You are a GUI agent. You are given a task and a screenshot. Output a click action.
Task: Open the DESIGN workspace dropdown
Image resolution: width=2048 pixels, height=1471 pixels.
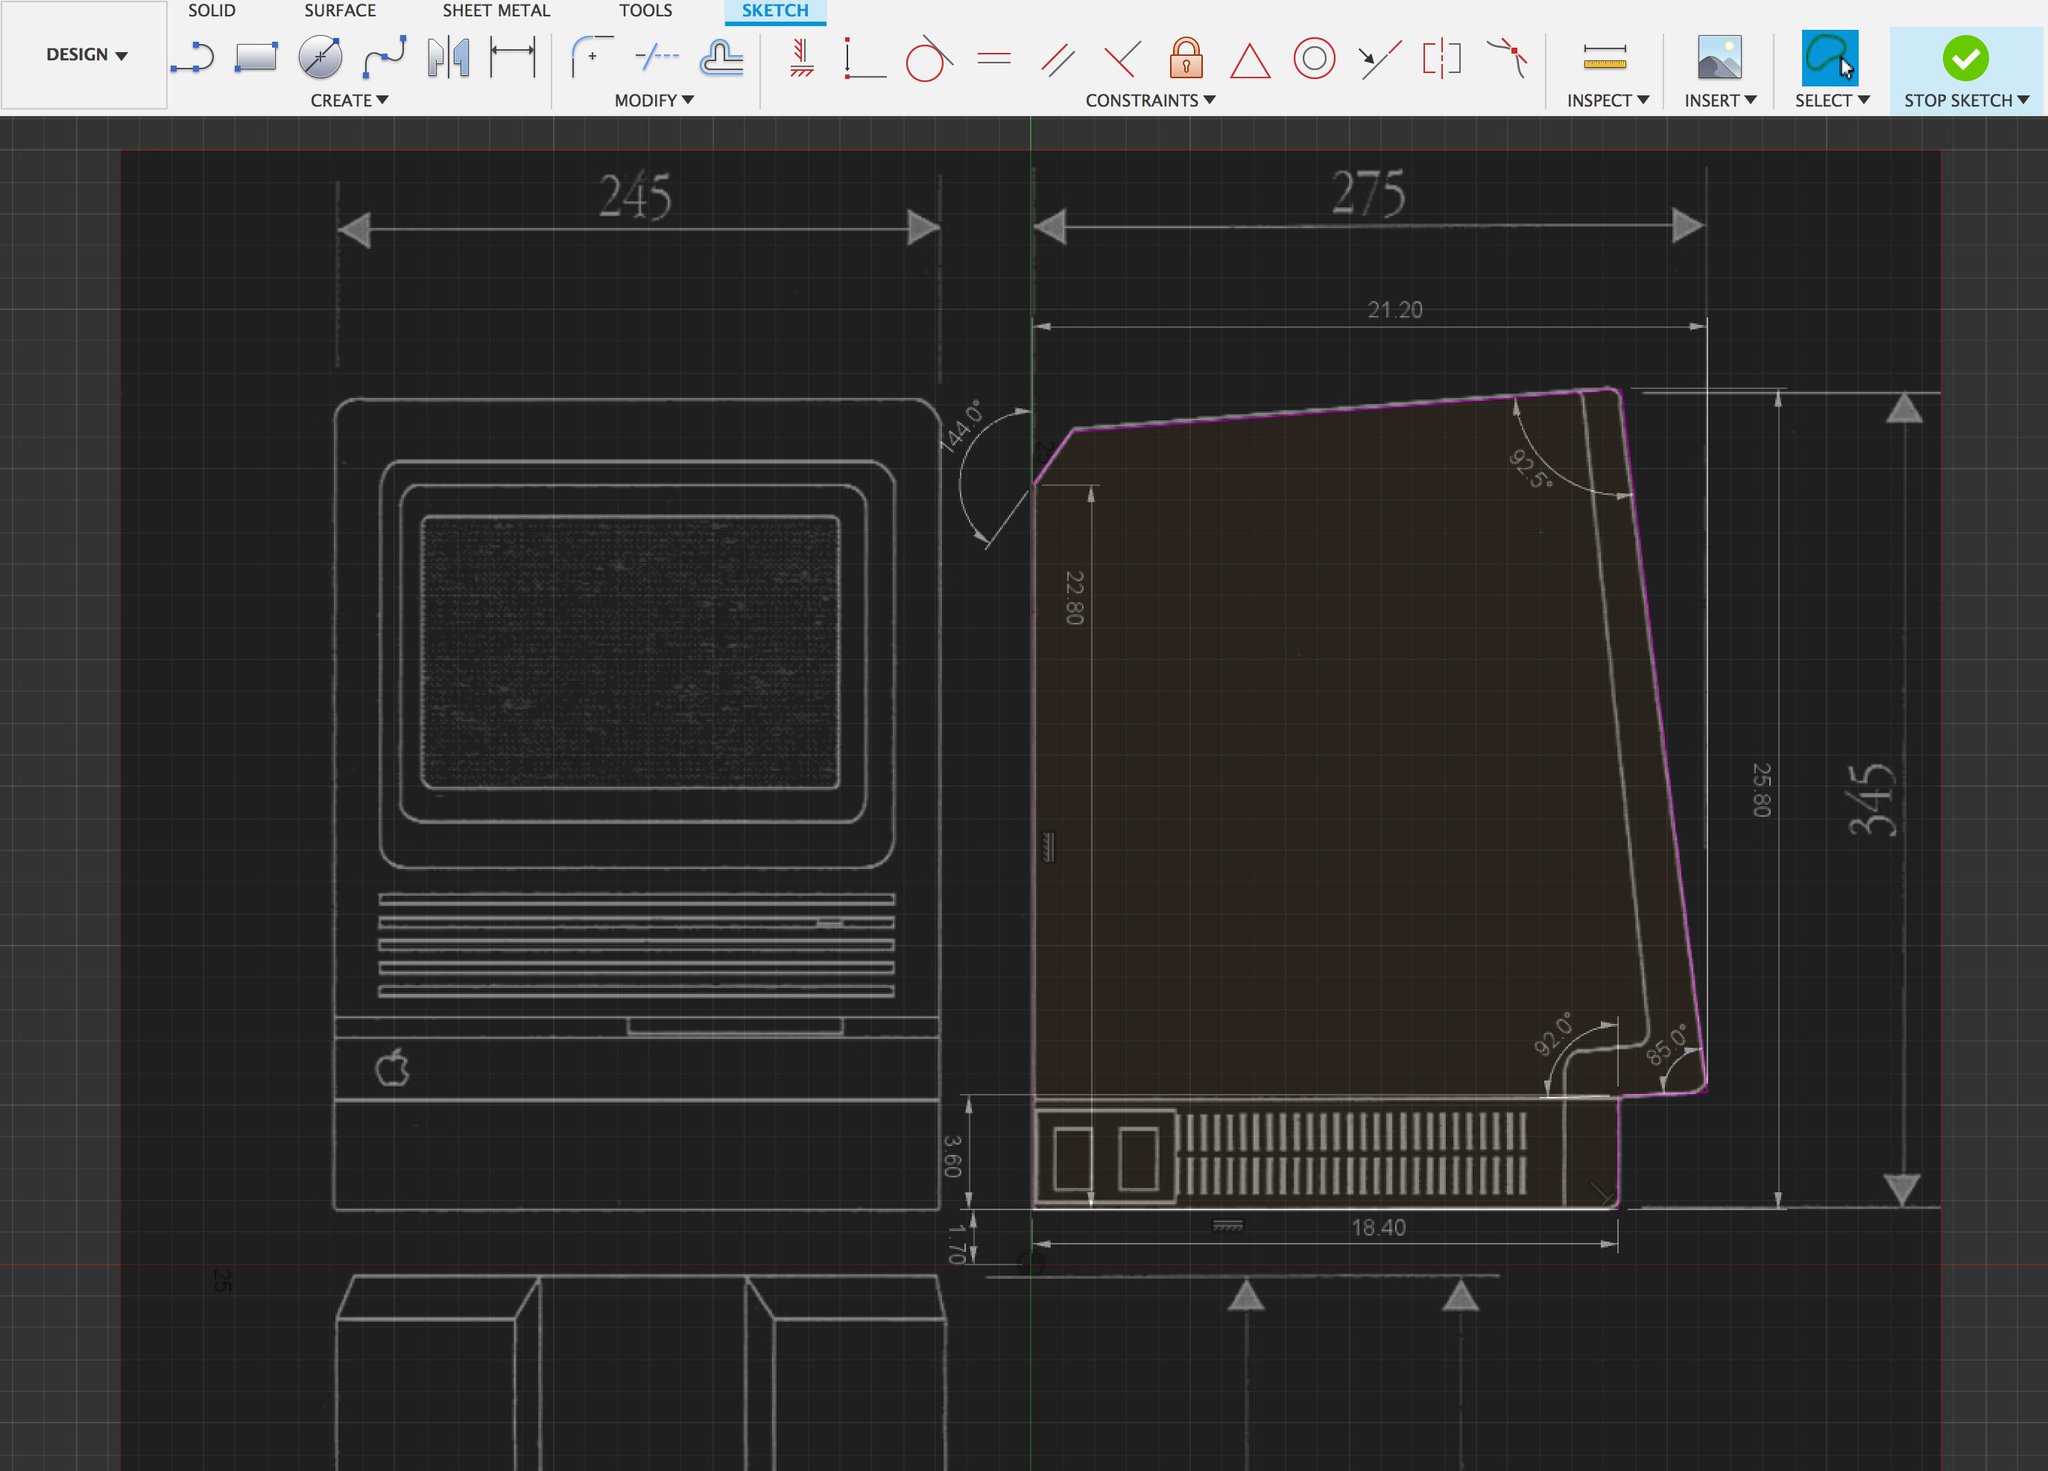[86, 55]
